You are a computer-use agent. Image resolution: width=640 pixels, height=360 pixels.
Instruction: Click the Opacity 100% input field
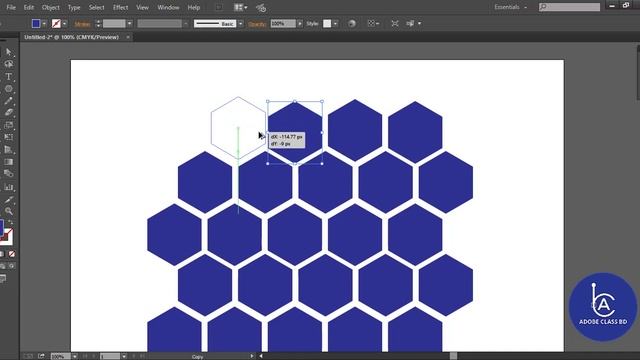coord(283,24)
